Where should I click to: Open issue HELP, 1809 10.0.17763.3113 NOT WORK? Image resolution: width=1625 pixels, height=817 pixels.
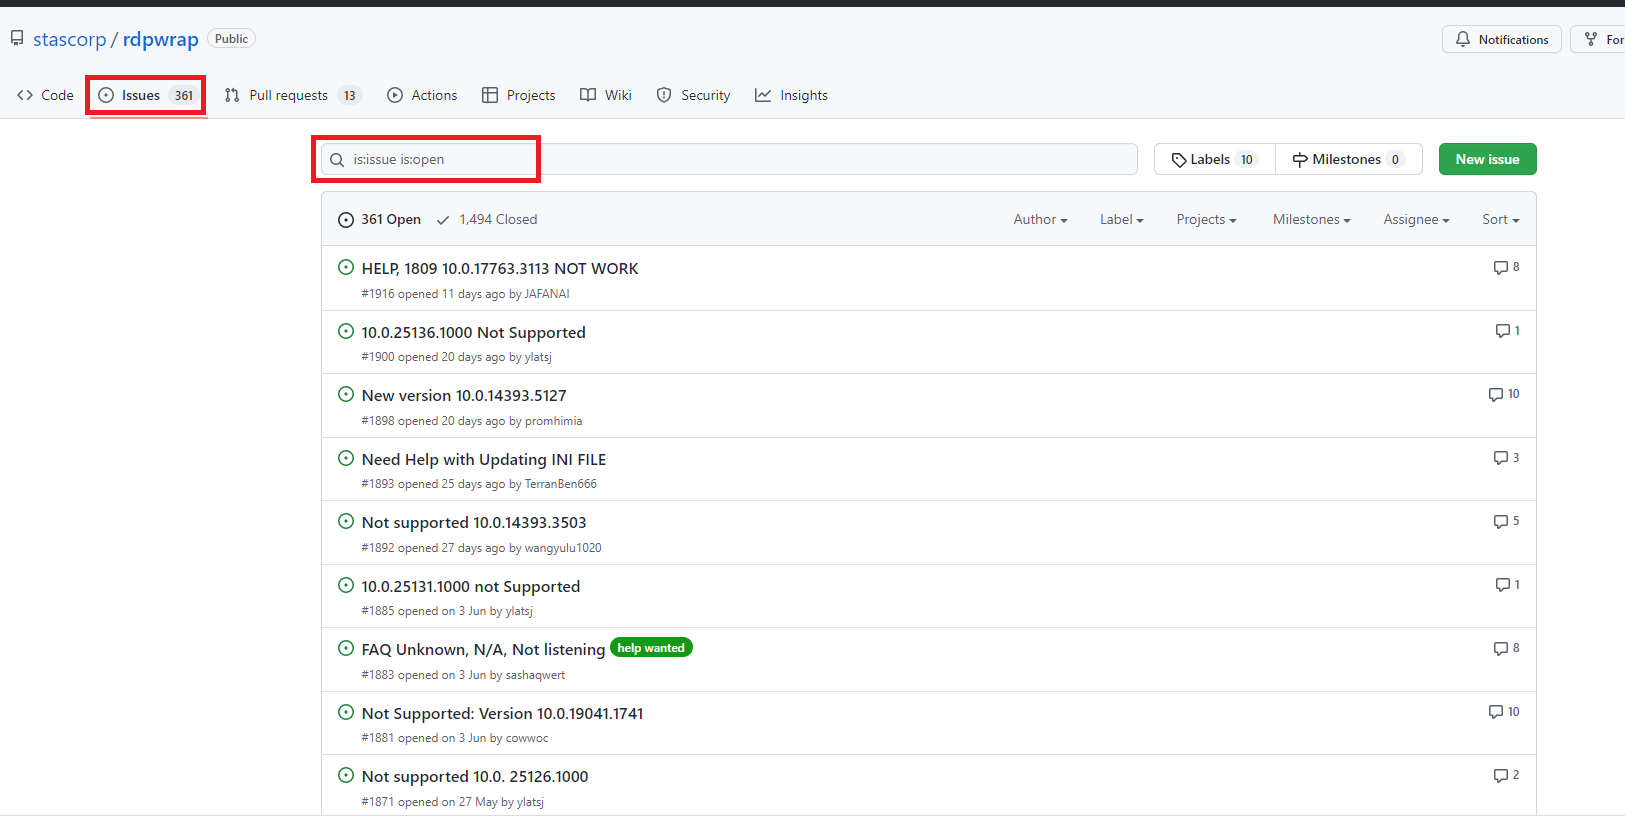point(500,268)
